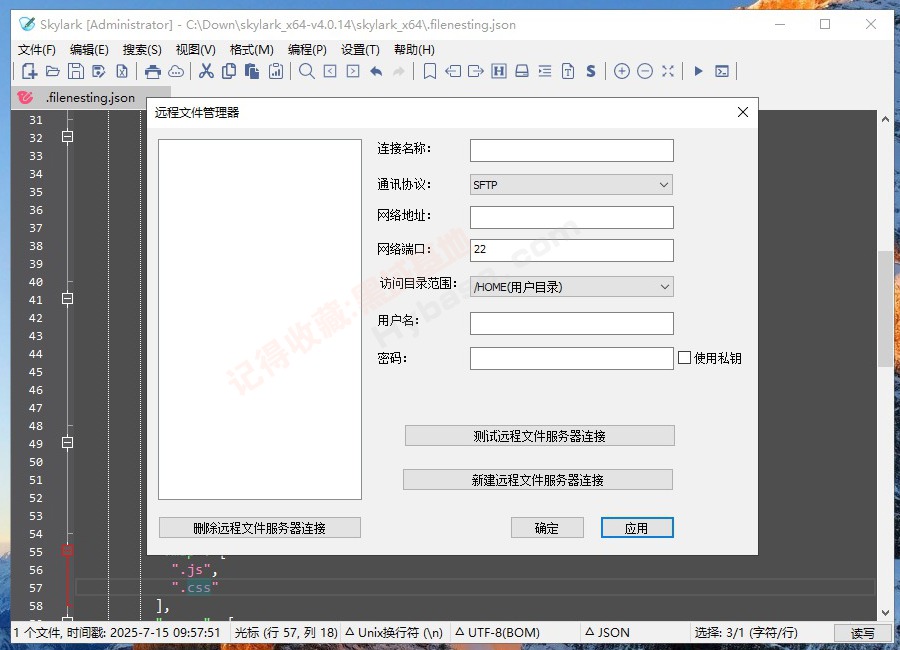Click the Save As toolbar icon
The width and height of the screenshot is (900, 650).
pos(99,71)
